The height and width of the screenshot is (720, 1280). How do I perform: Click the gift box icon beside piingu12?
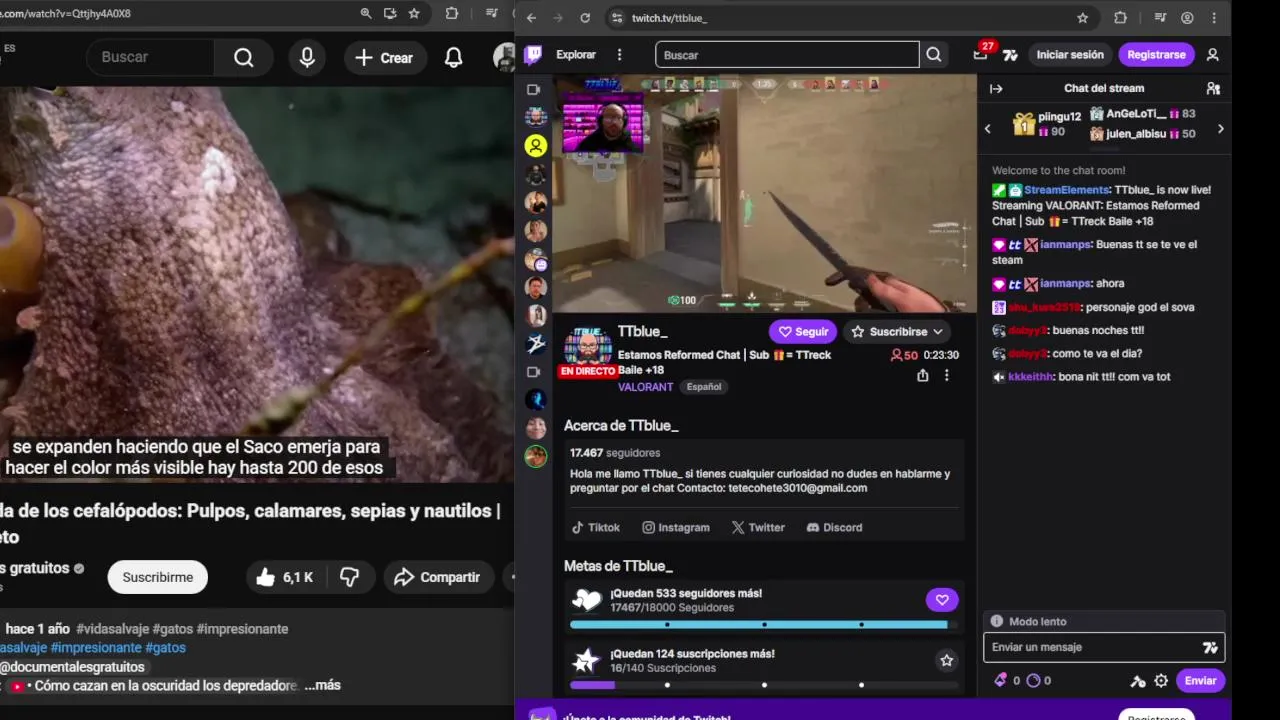[x=1024, y=124]
